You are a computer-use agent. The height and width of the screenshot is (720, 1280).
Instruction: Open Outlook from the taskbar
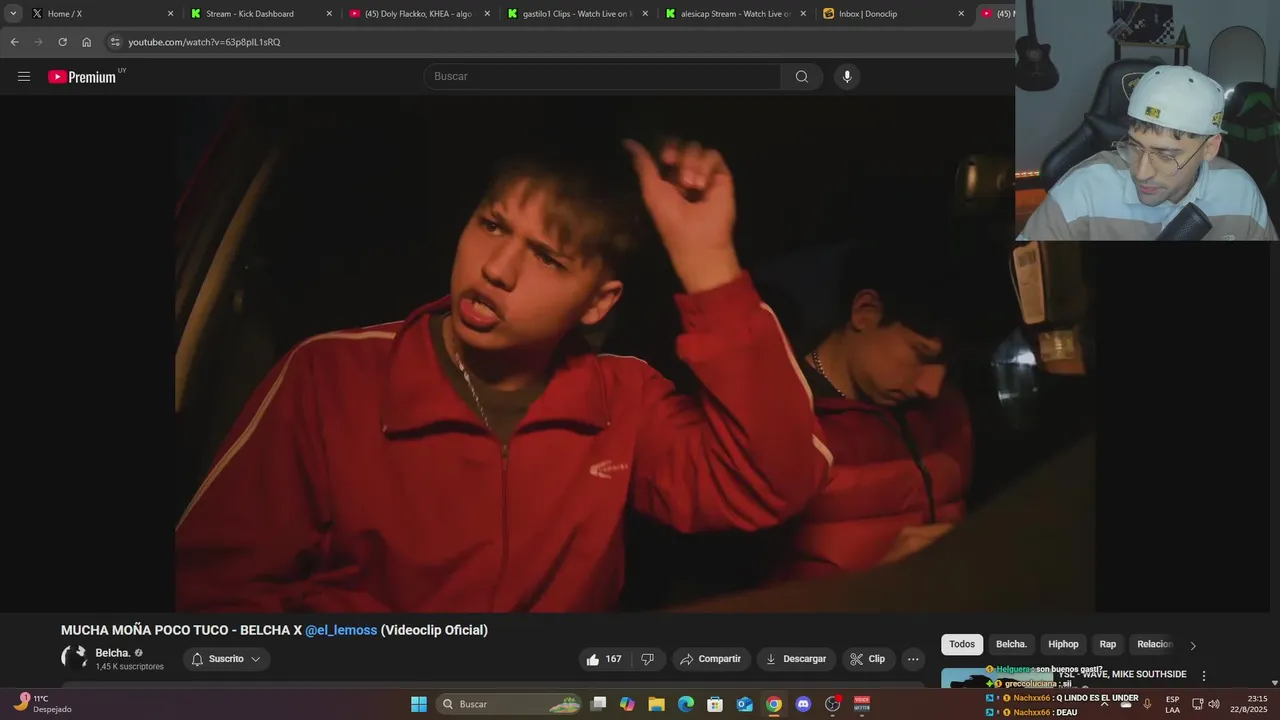745,704
